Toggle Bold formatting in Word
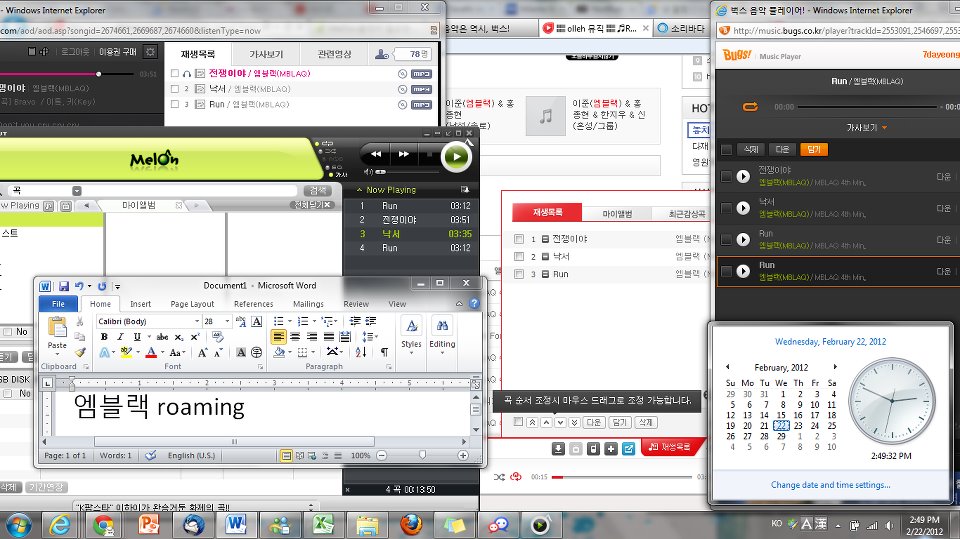Image resolution: width=960 pixels, height=539 pixels. tap(104, 337)
